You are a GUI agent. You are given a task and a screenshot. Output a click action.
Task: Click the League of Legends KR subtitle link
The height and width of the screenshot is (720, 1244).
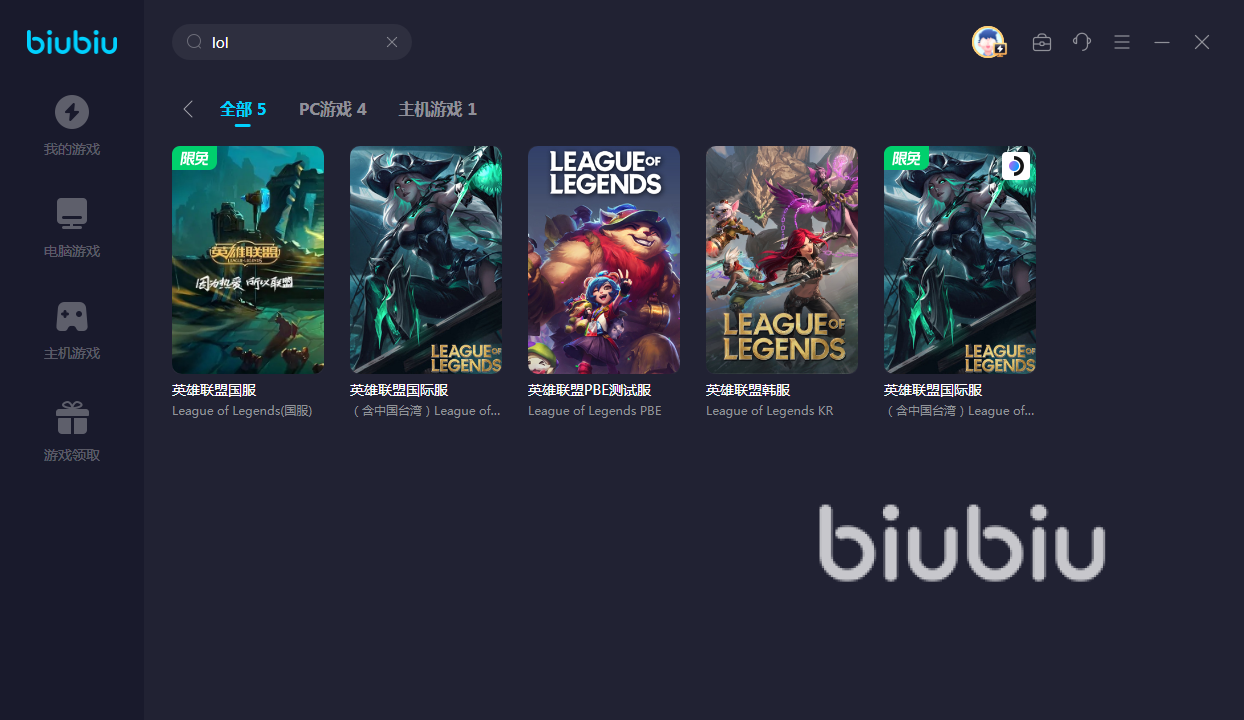click(x=770, y=411)
